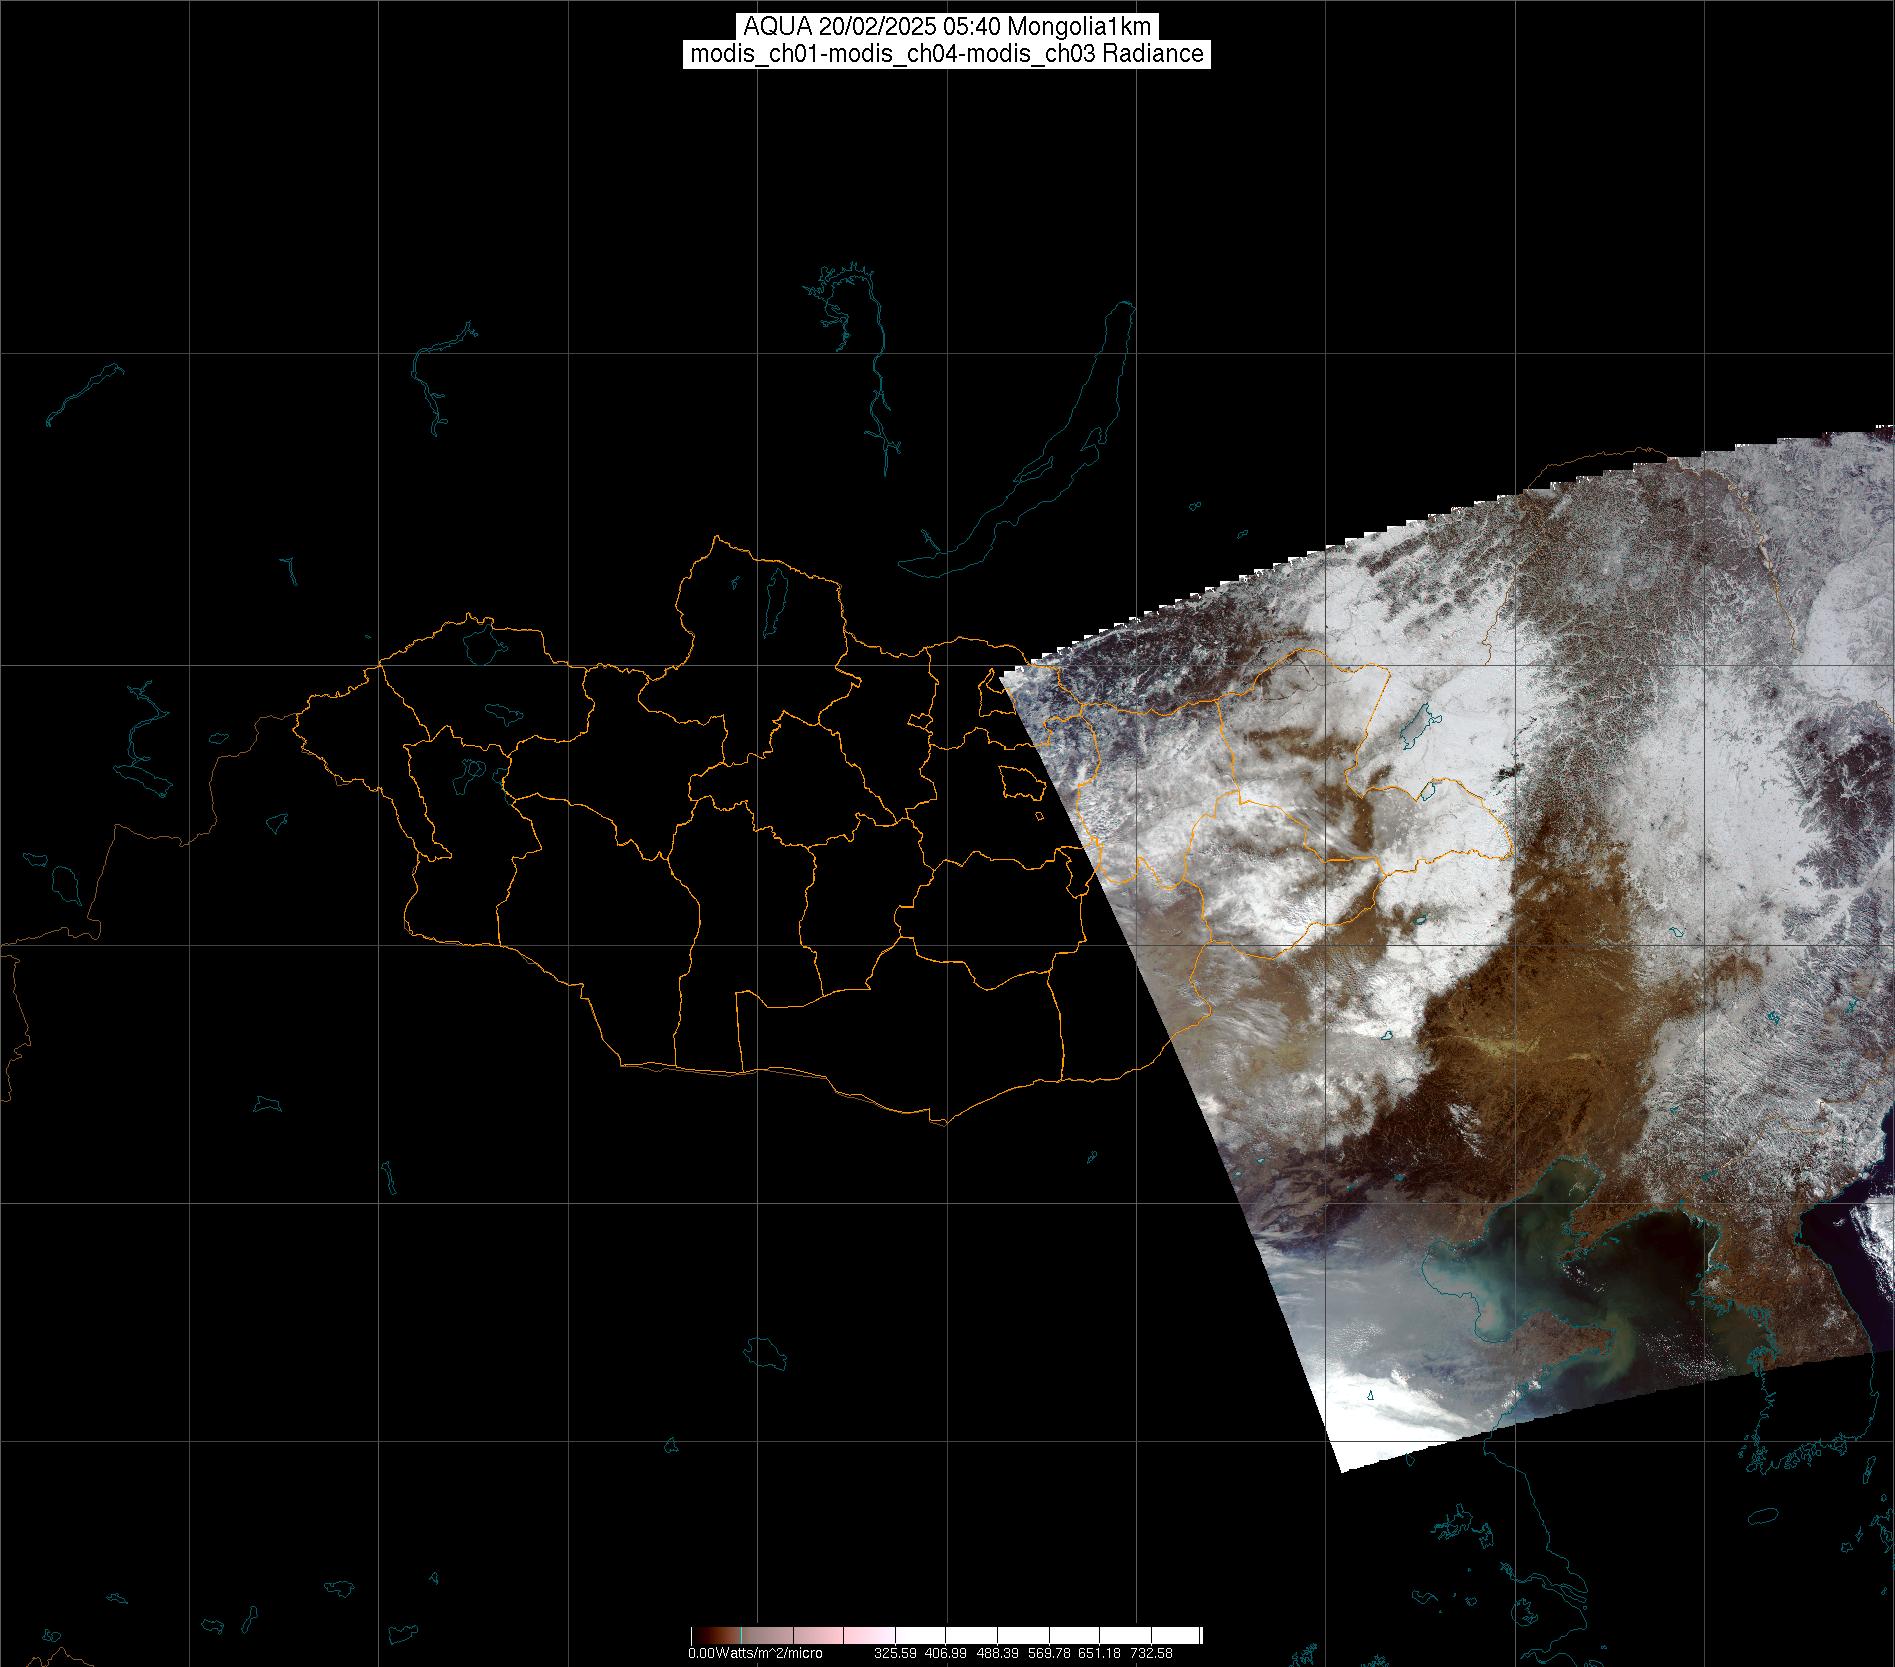
Task: Click the 0.00Watts/m^2/micro scale label
Action: tap(755, 1653)
